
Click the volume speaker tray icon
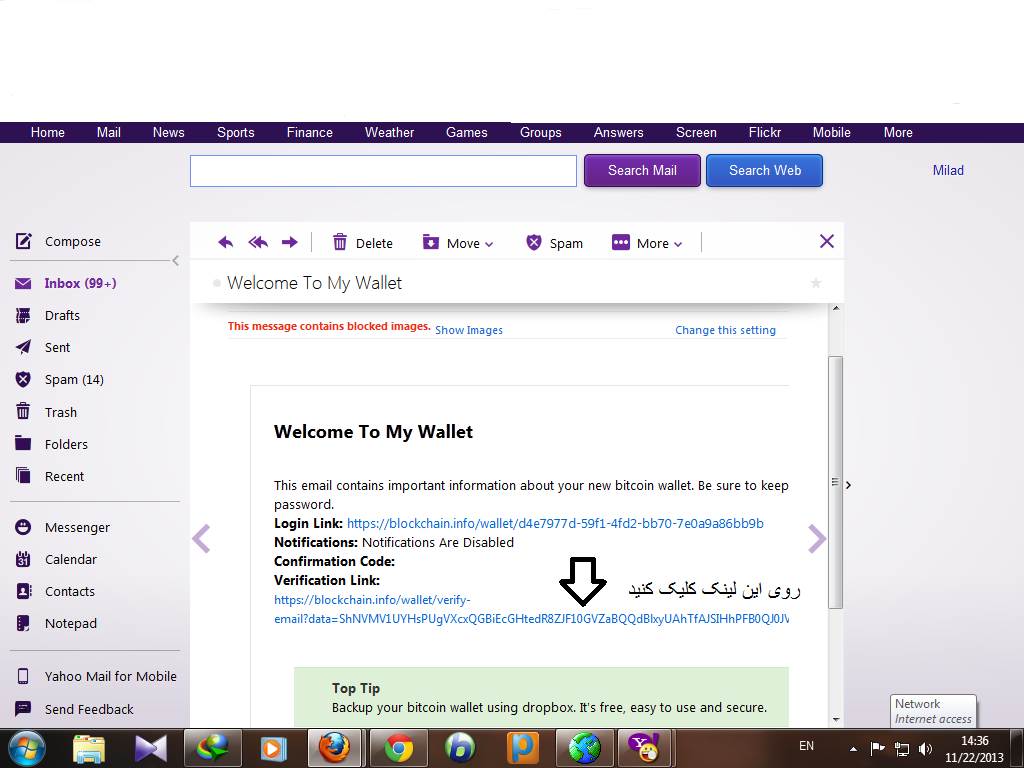pos(925,748)
